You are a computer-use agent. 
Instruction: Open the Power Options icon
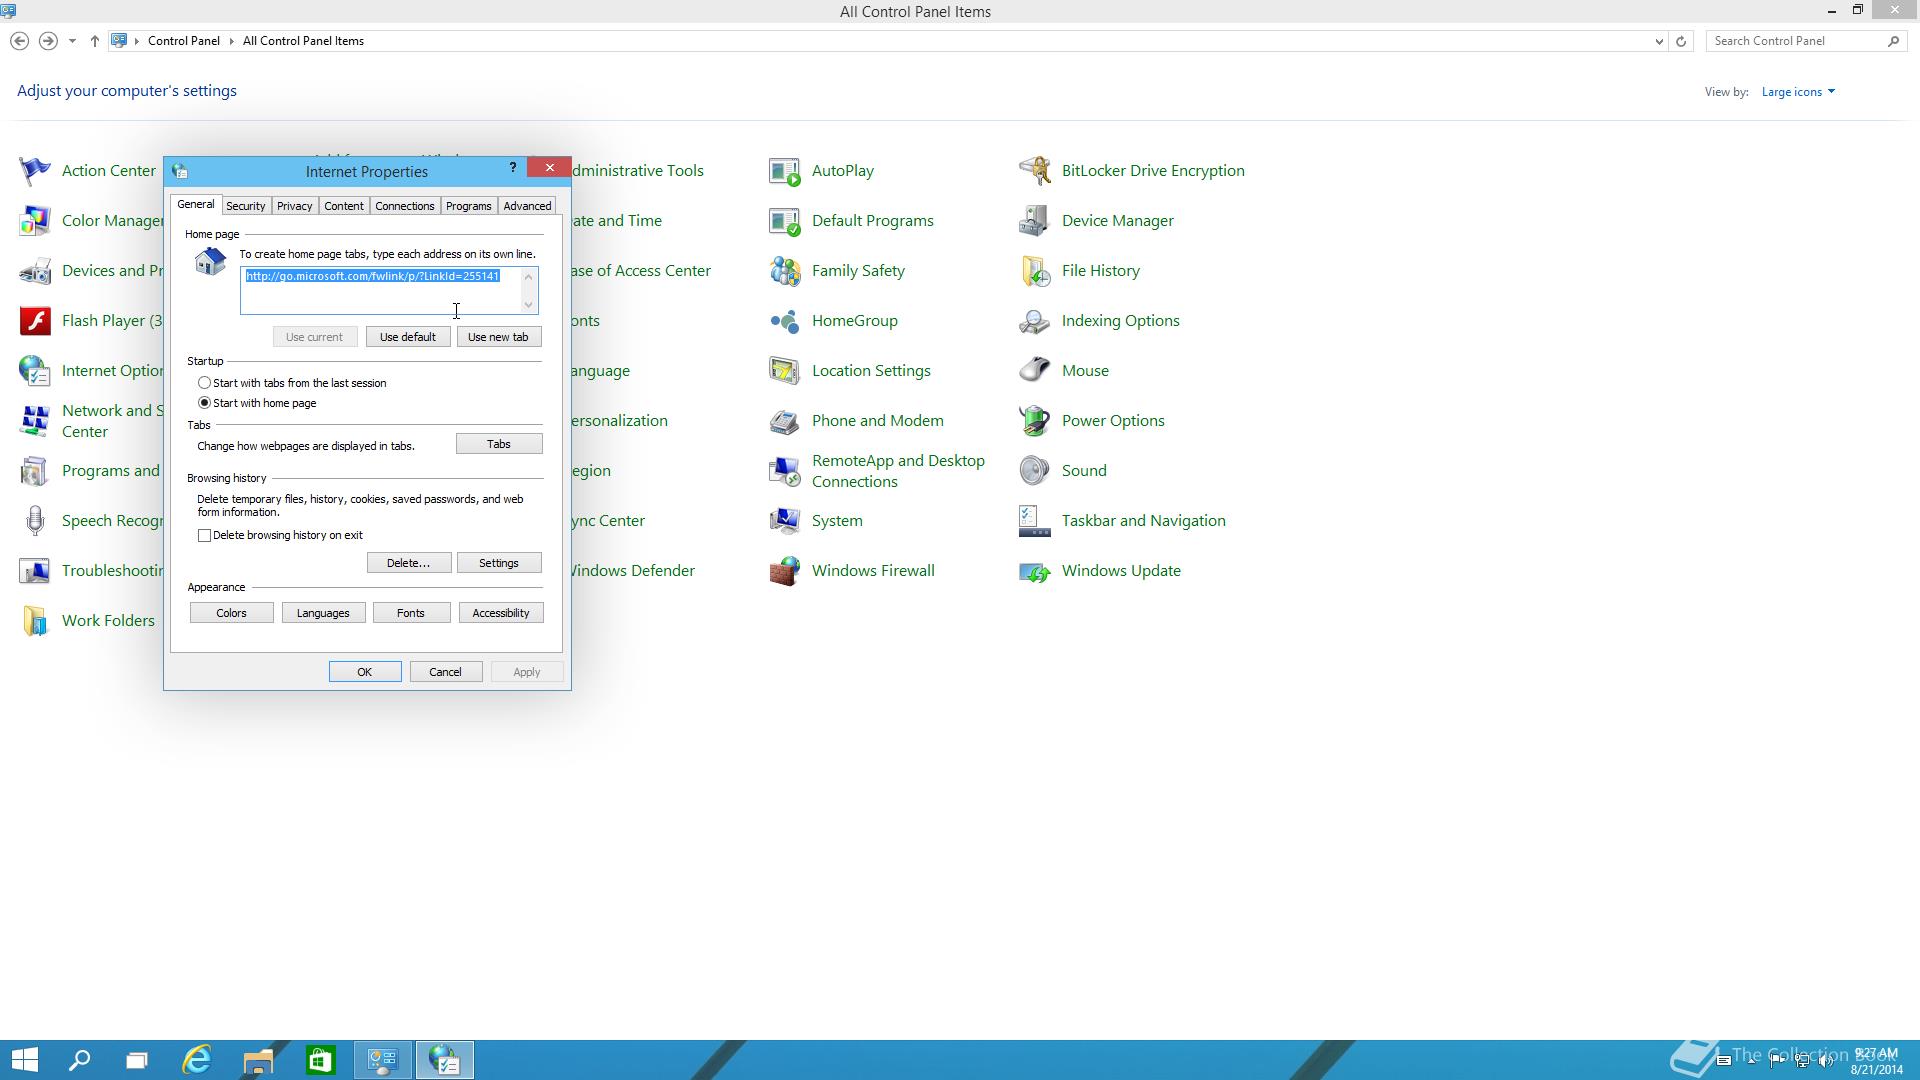click(1035, 421)
